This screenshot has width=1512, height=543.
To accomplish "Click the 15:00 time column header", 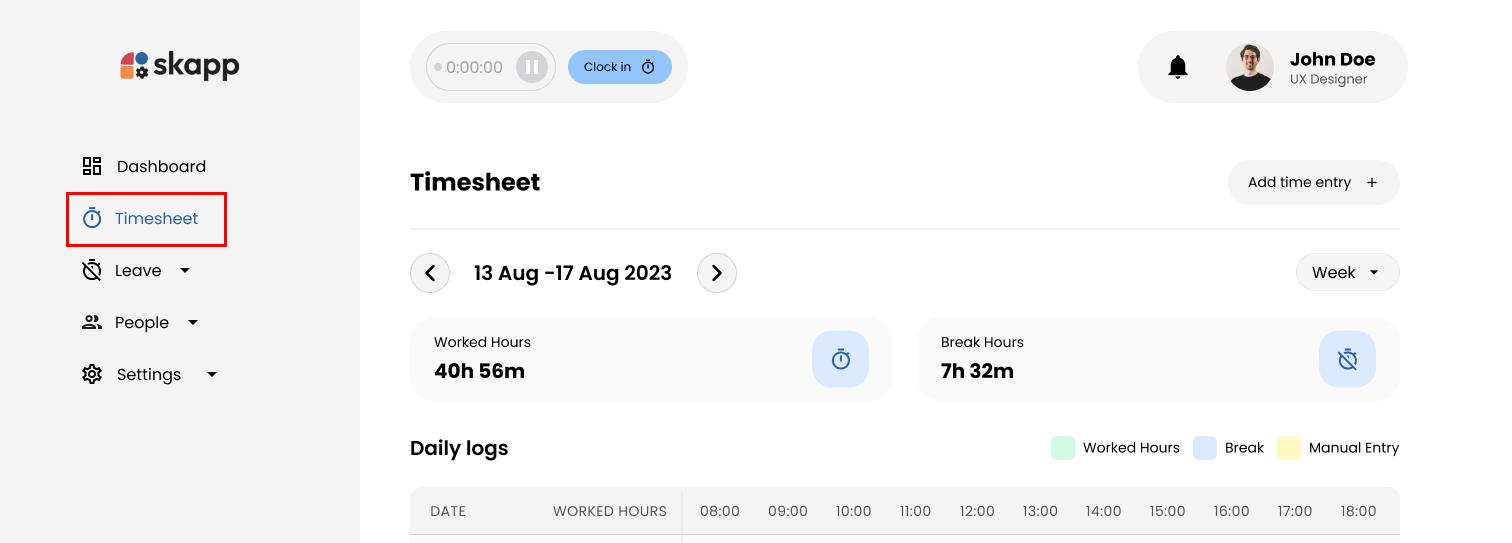I will tap(1167, 511).
